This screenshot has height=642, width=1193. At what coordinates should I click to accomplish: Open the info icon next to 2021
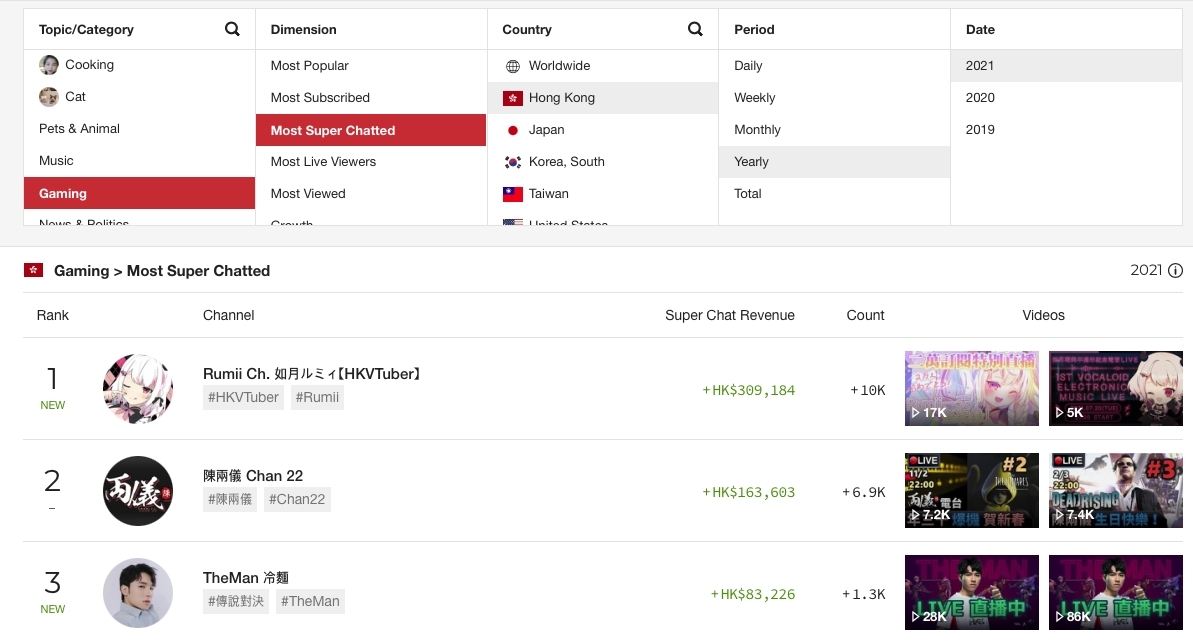1175,270
